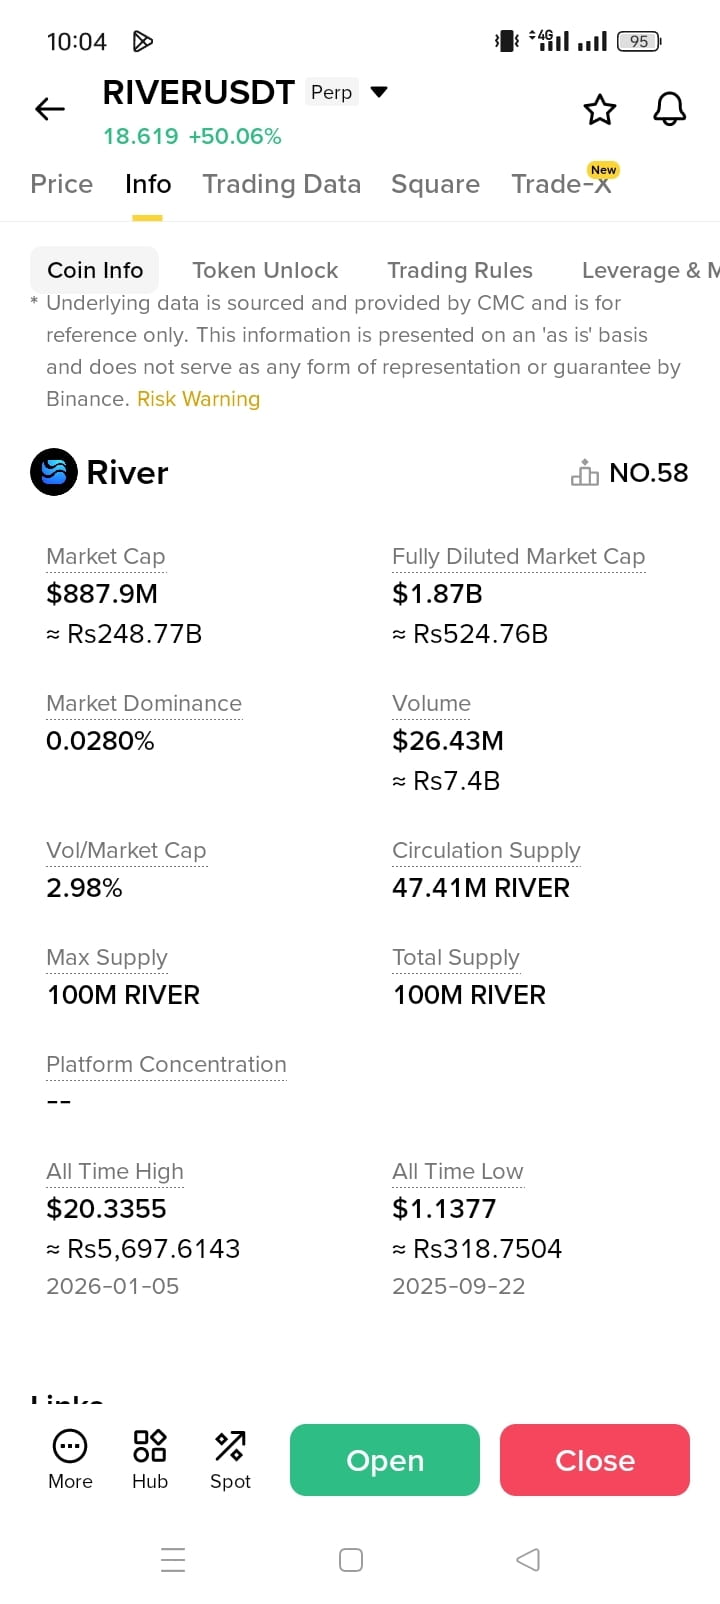Open the Risk Warning link
The width and height of the screenshot is (720, 1604).
[x=198, y=399]
